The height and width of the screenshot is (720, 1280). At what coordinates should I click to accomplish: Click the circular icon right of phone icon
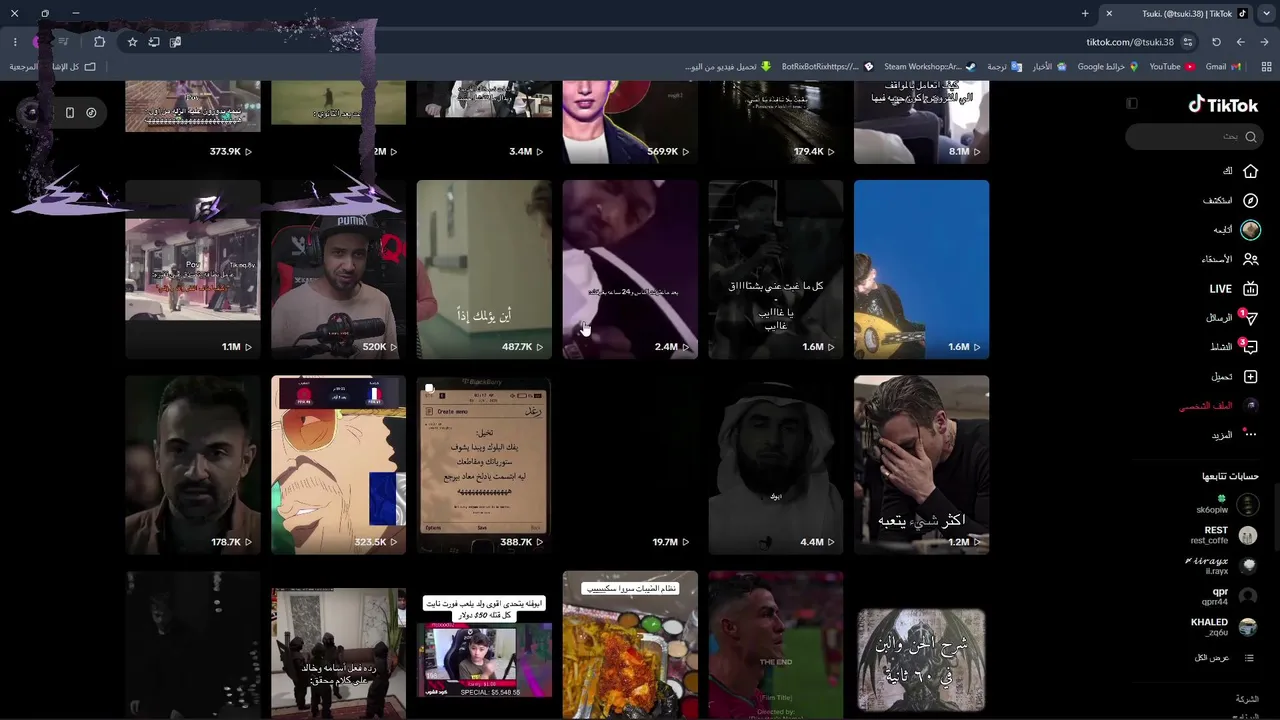tap(91, 113)
